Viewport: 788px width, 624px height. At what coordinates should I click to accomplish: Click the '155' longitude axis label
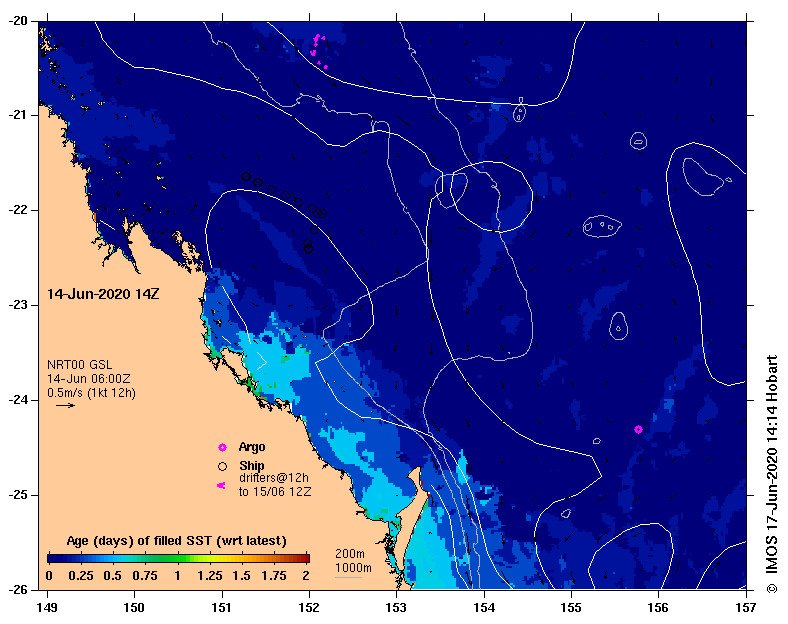coord(571,608)
